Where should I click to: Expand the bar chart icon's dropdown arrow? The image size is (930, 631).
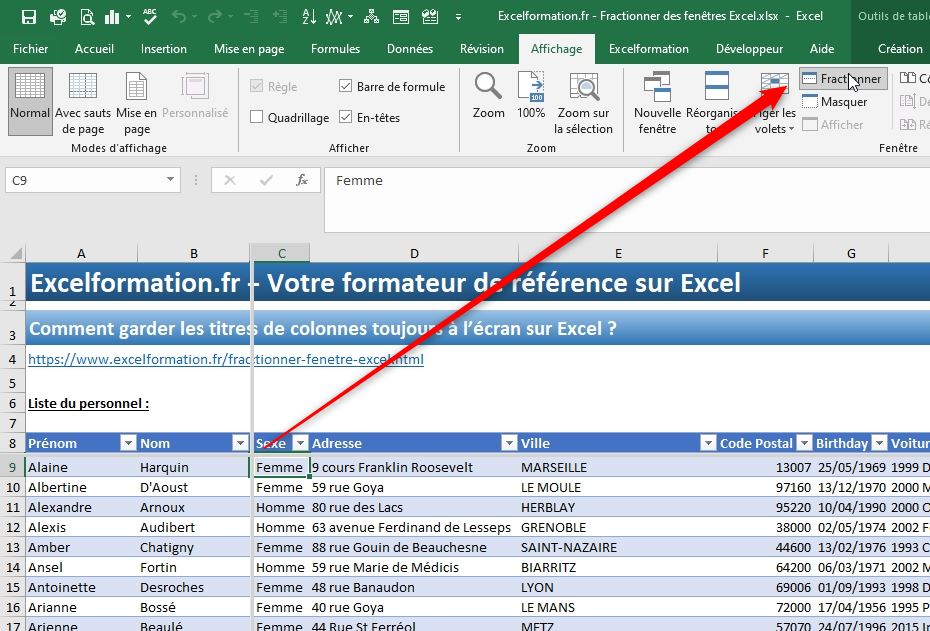click(x=128, y=17)
